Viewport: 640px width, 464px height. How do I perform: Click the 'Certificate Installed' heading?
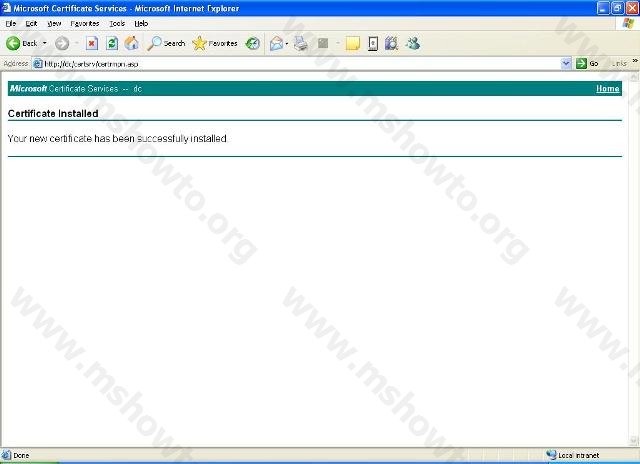tap(53, 113)
